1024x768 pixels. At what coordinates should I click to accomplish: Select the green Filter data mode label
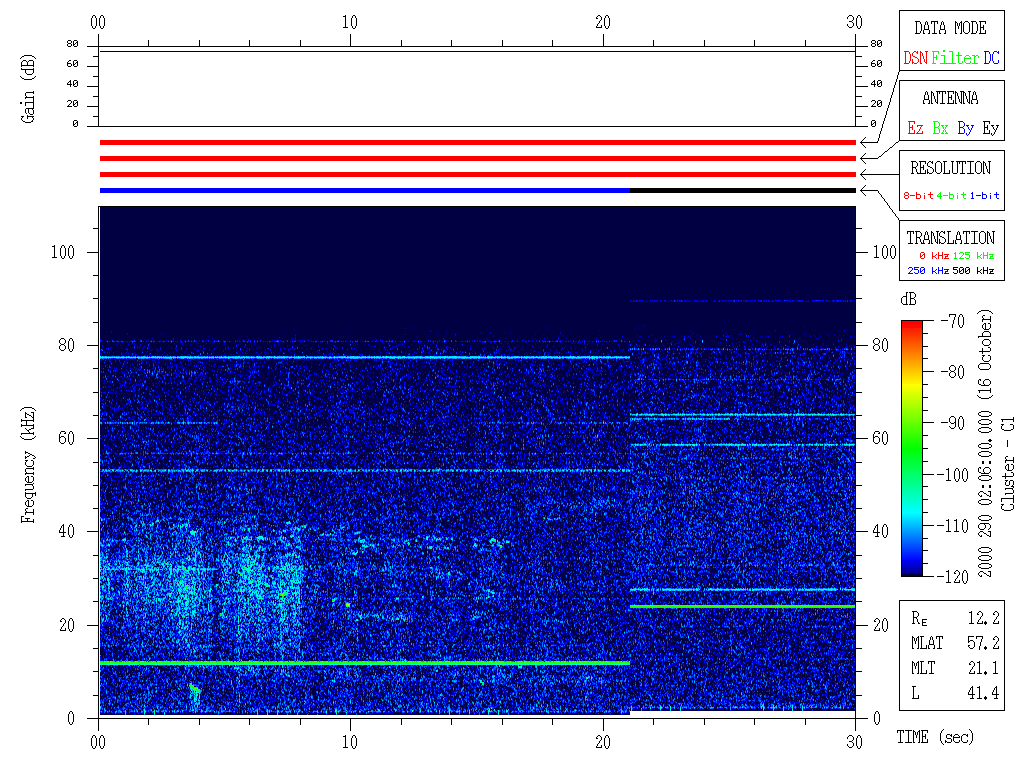[x=955, y=58]
